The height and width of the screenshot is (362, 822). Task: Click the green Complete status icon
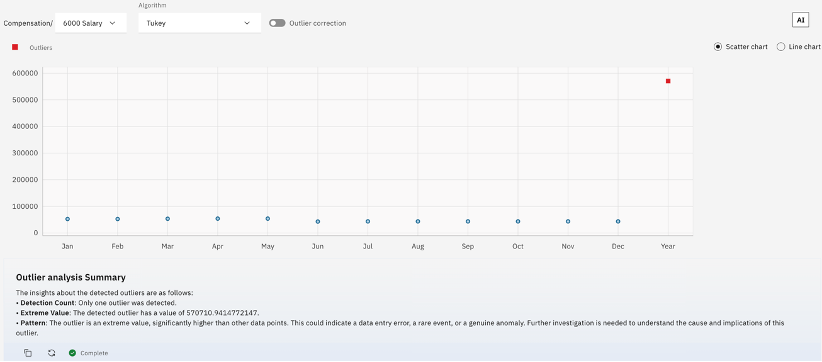click(72, 353)
